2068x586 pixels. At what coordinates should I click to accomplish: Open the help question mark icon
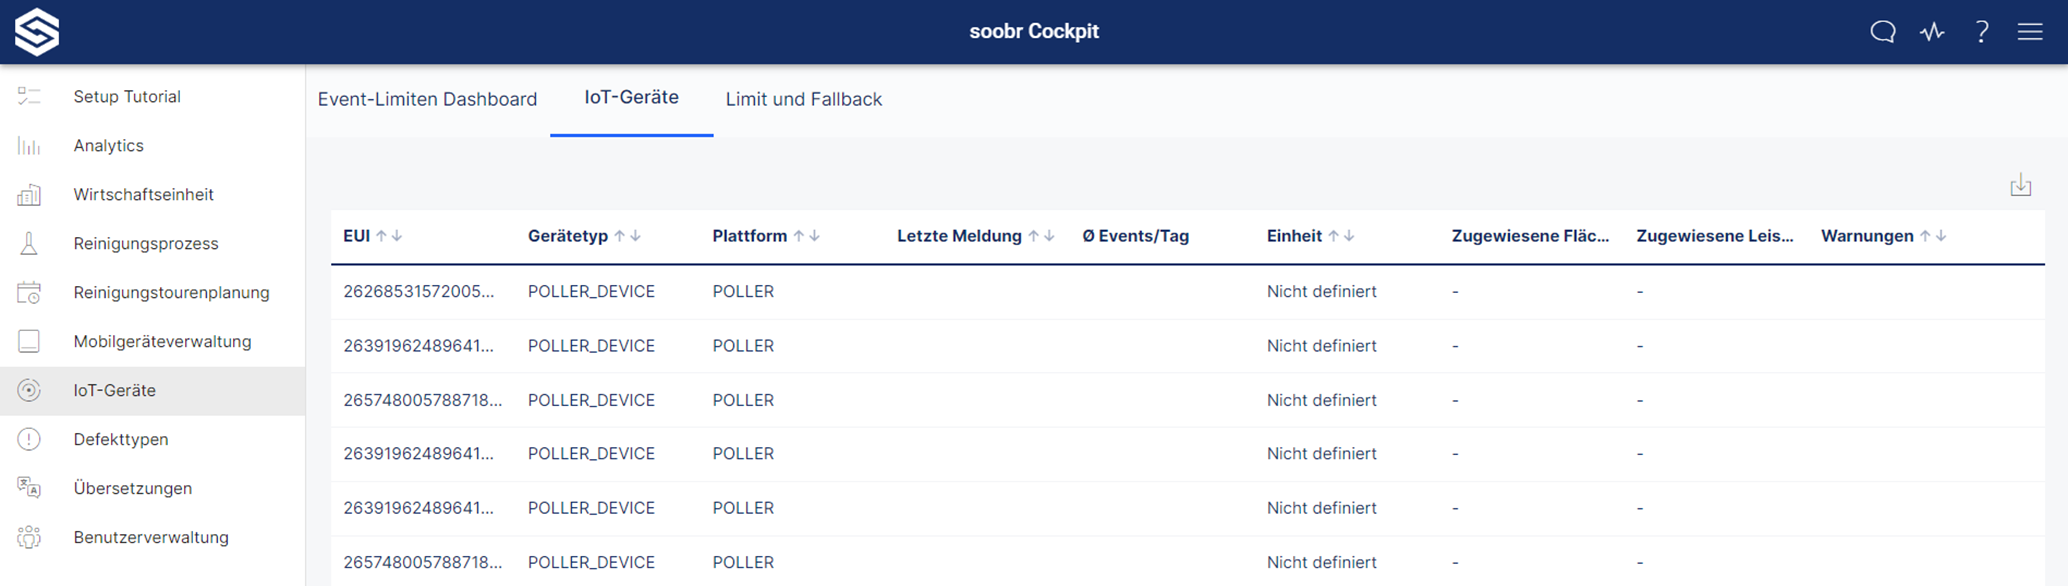tap(1981, 32)
